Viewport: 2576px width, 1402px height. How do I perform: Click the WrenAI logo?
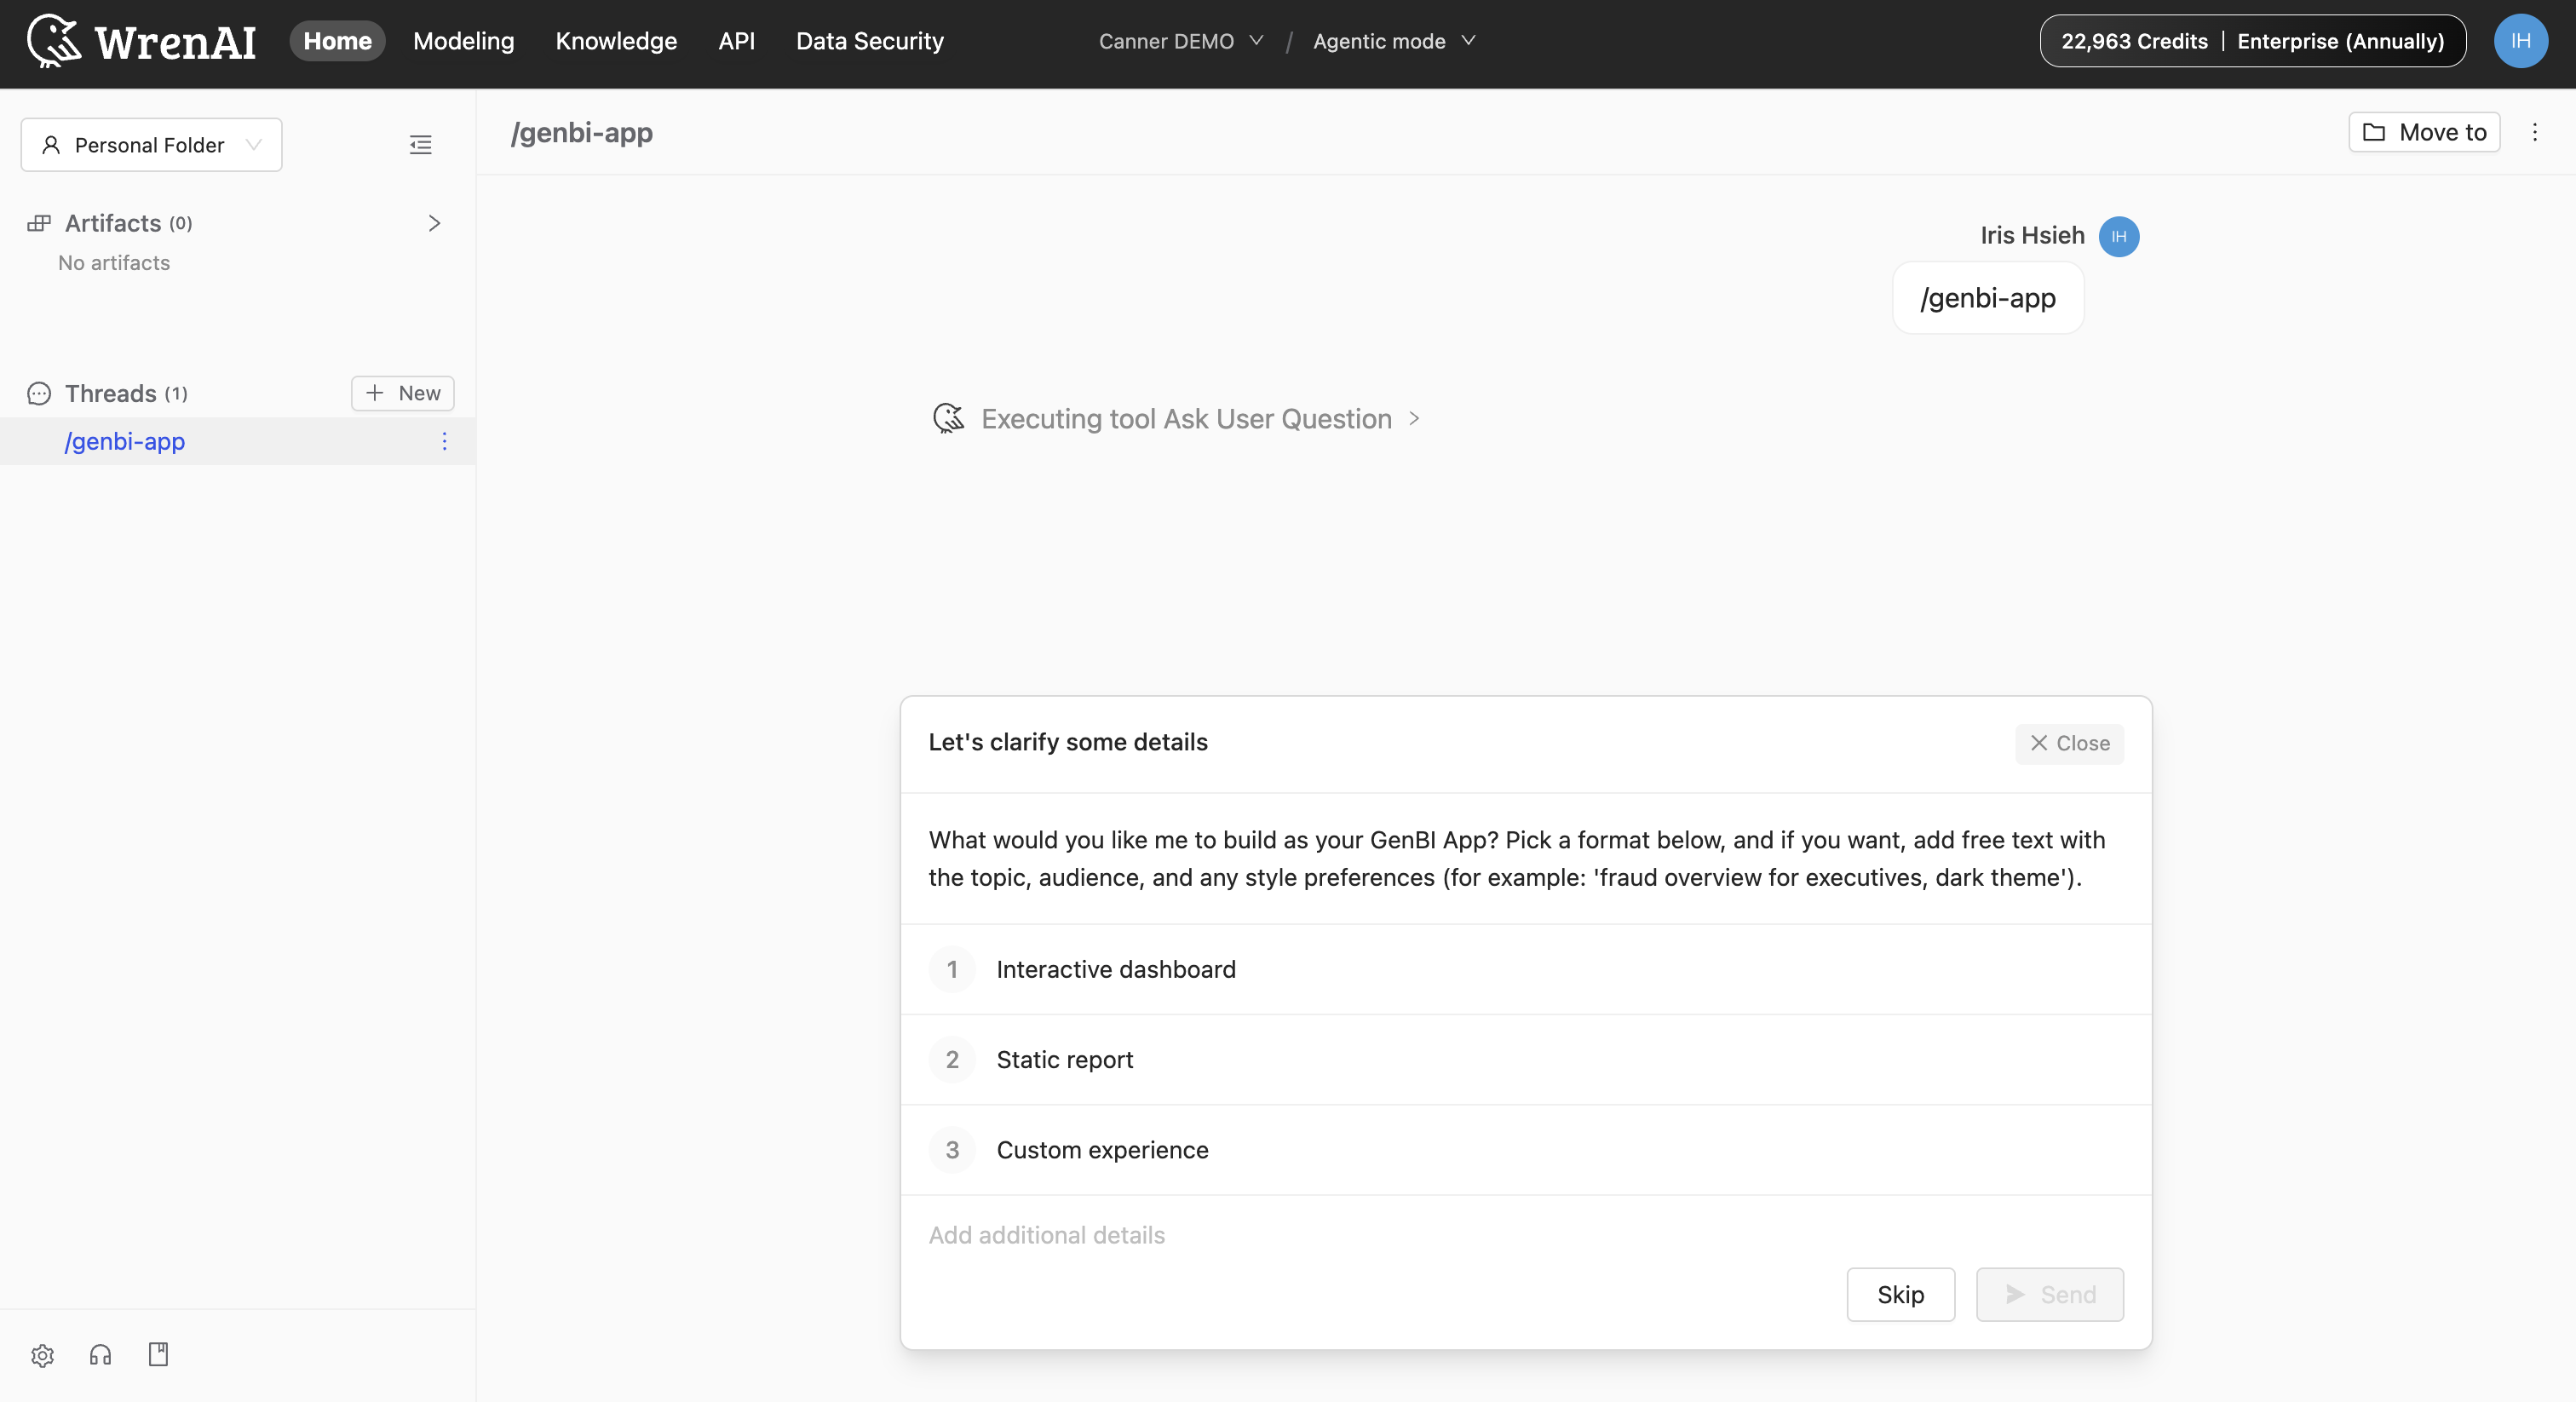pyautogui.click(x=141, y=41)
